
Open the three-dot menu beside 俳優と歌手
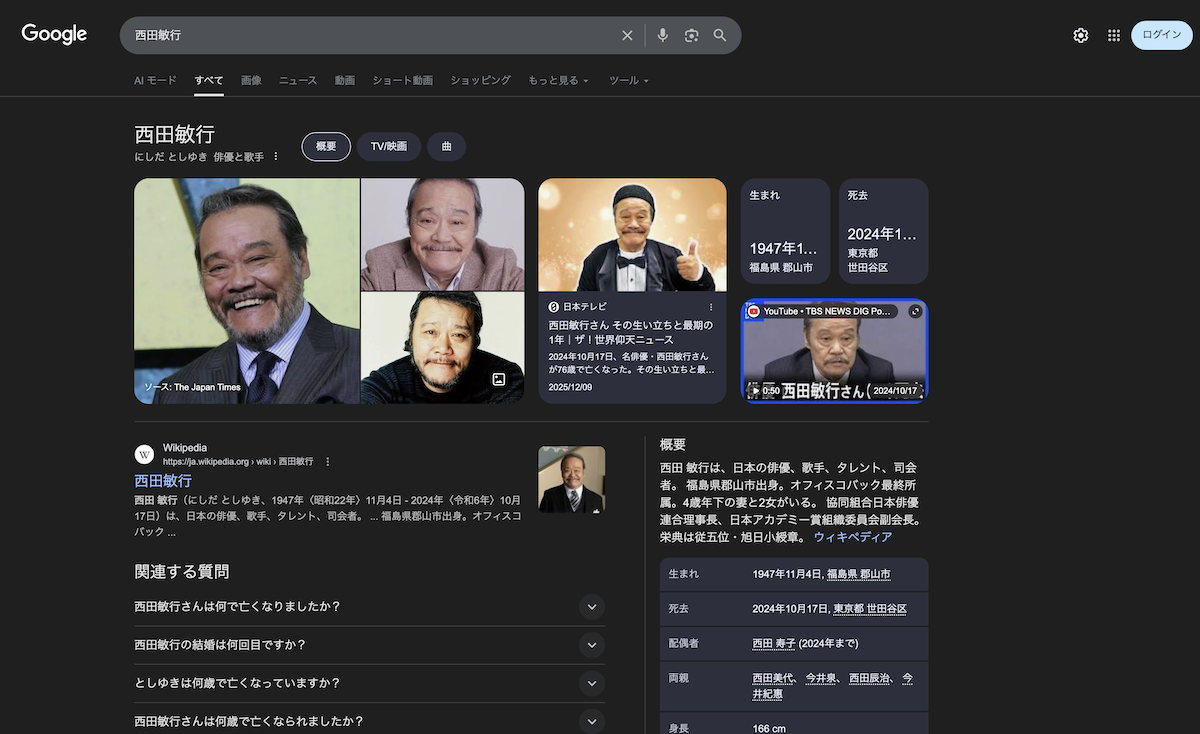pyautogui.click(x=277, y=157)
